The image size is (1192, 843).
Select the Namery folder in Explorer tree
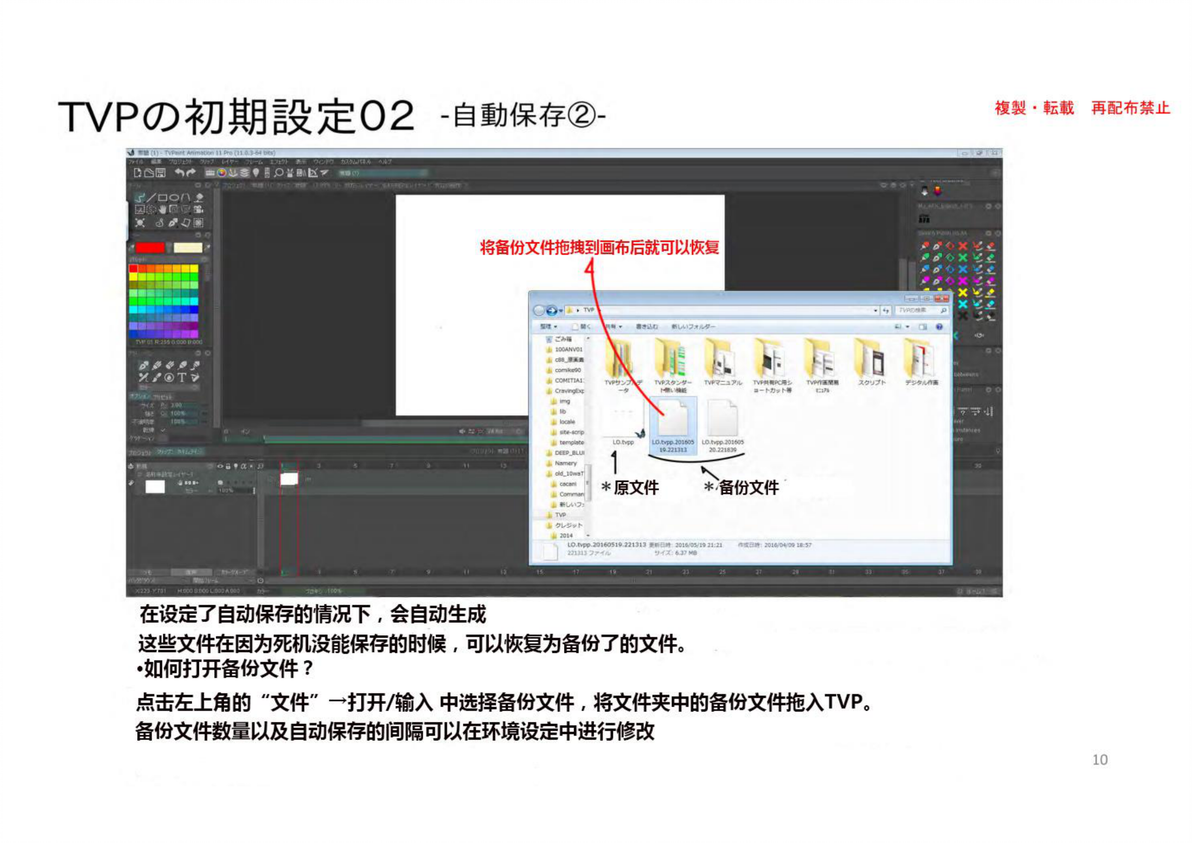[x=561, y=463]
